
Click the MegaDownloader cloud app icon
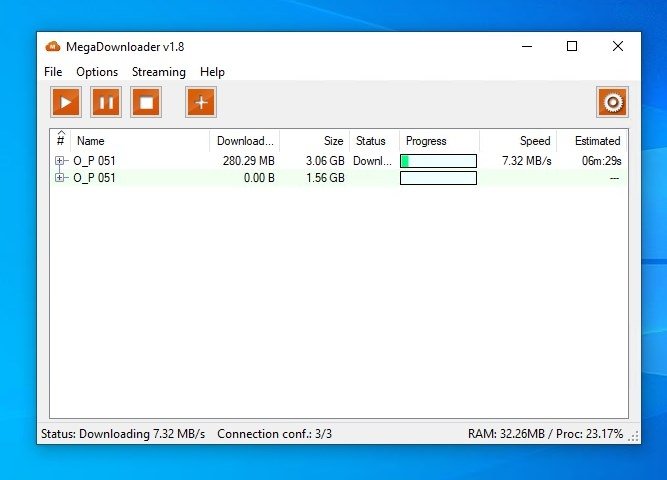53,46
